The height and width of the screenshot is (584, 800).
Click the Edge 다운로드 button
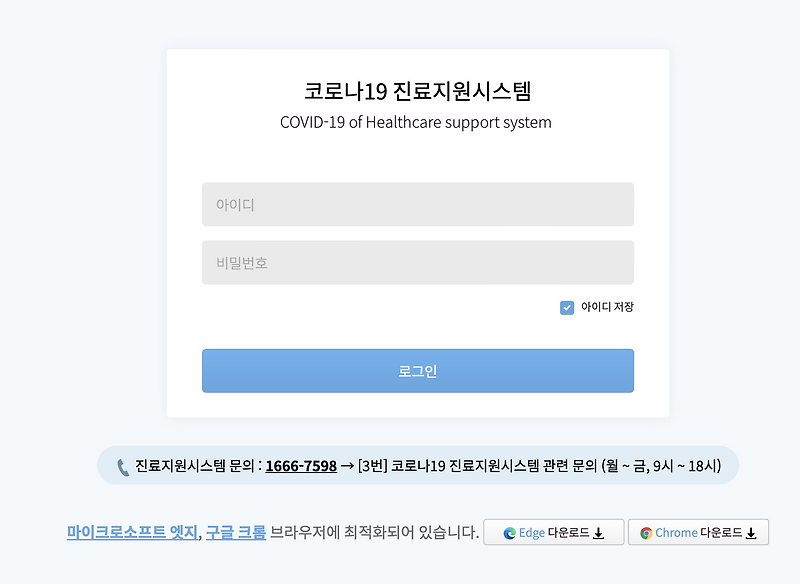click(x=553, y=532)
